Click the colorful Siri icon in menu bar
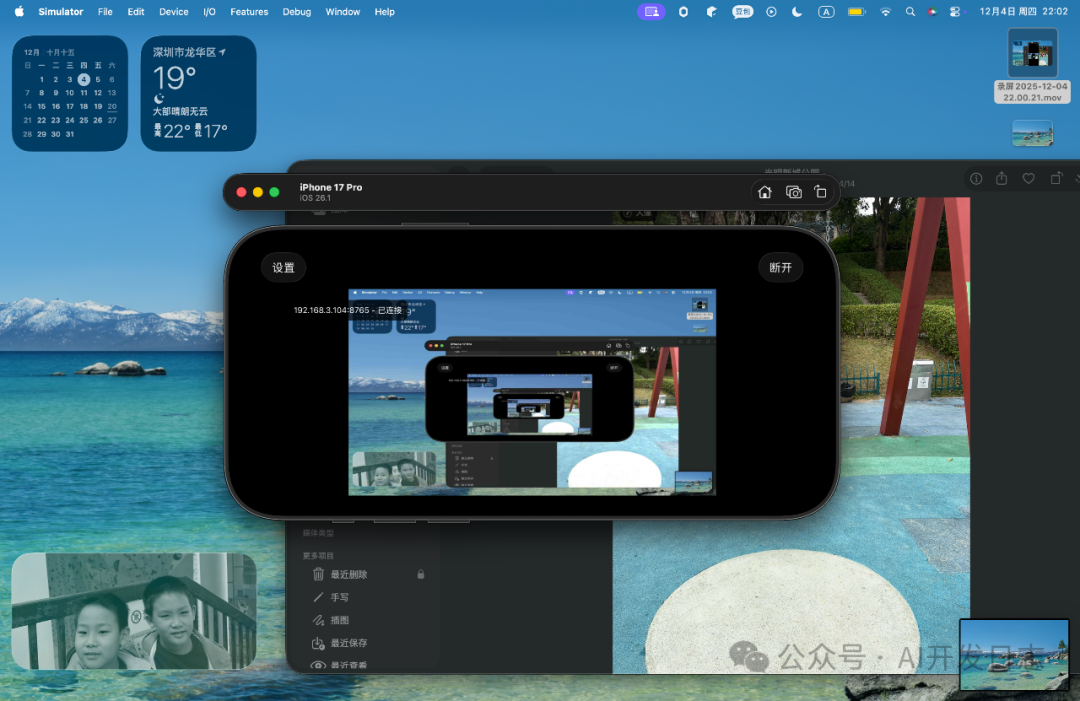 pyautogui.click(x=932, y=12)
